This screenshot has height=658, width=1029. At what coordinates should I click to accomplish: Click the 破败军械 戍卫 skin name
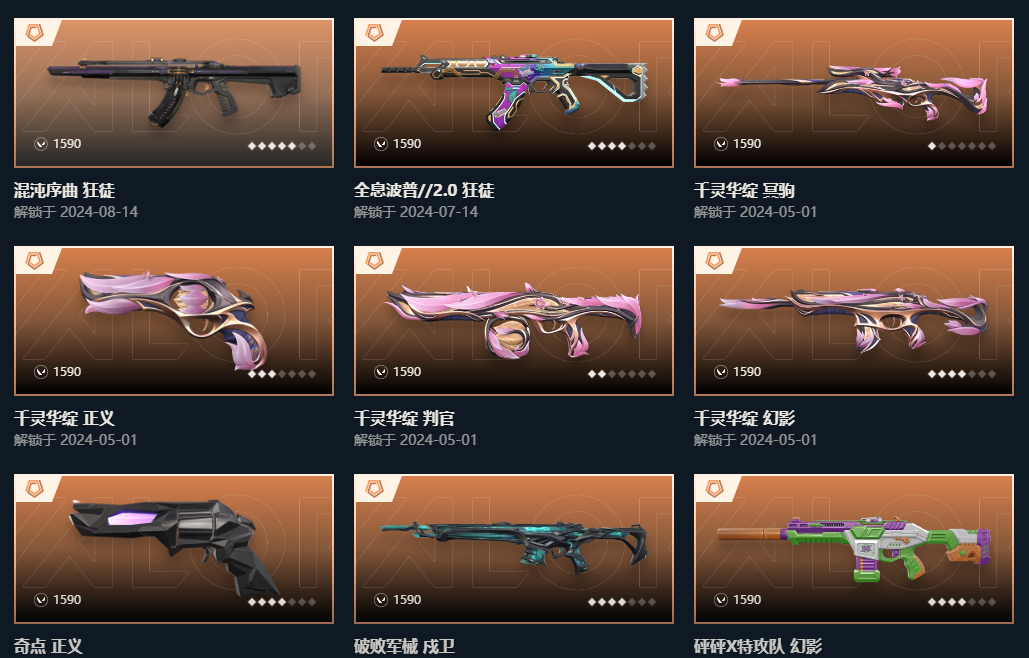click(x=404, y=646)
